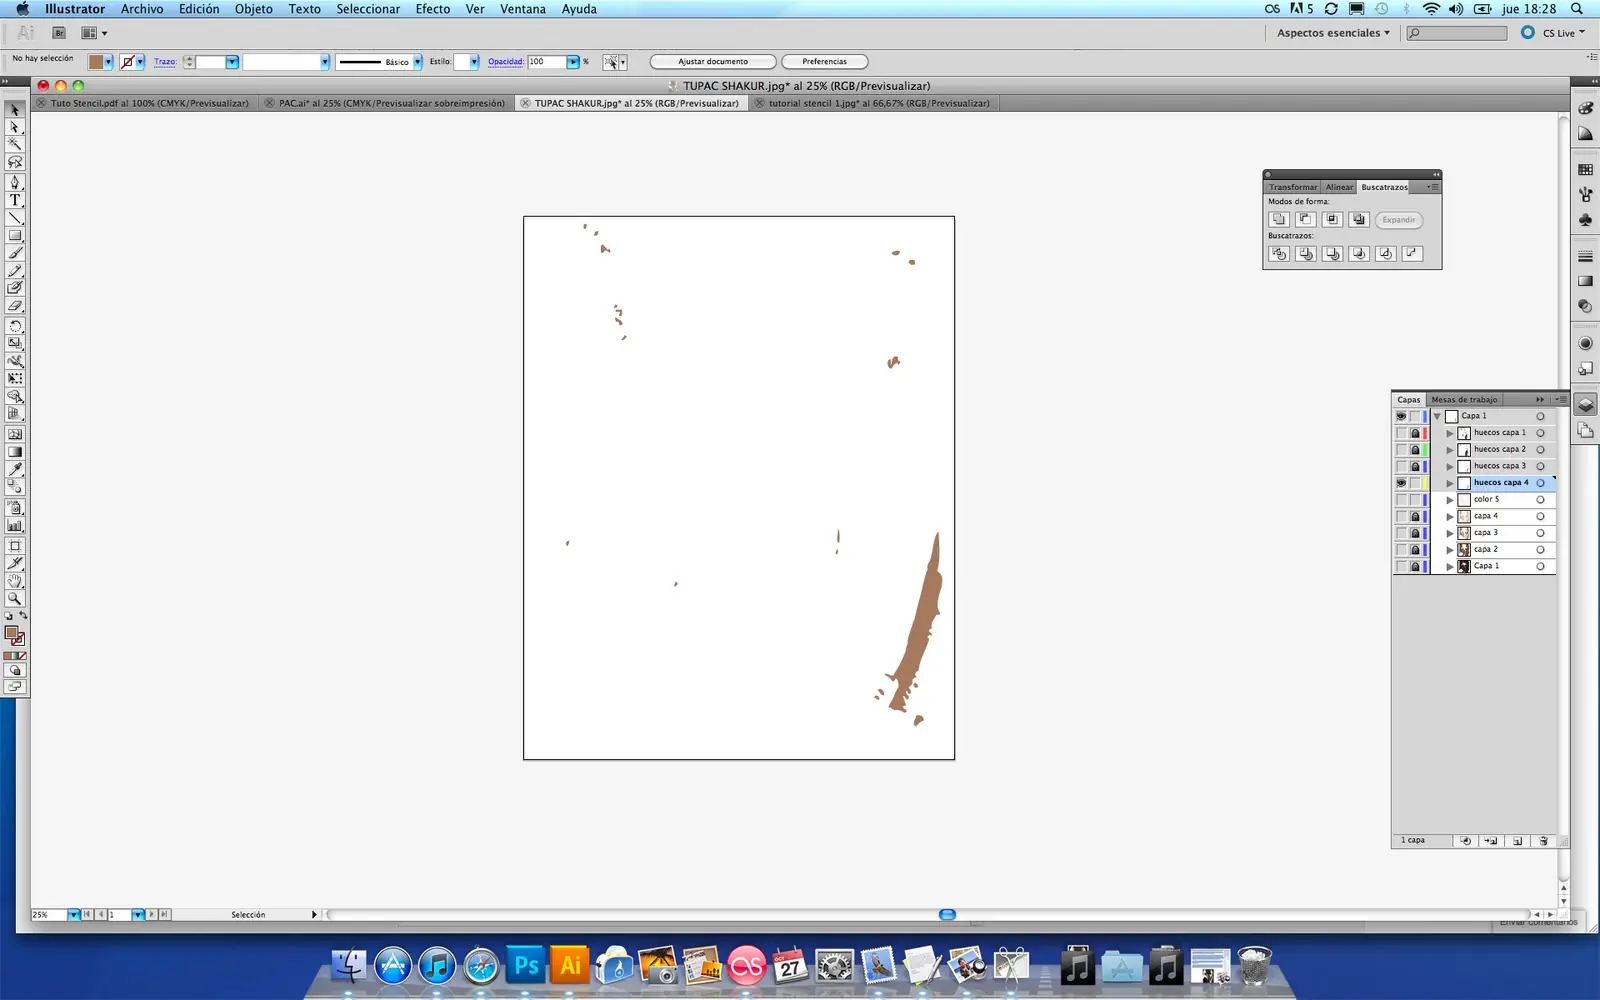
Task: Open the Ventana menu
Action: pyautogui.click(x=523, y=9)
